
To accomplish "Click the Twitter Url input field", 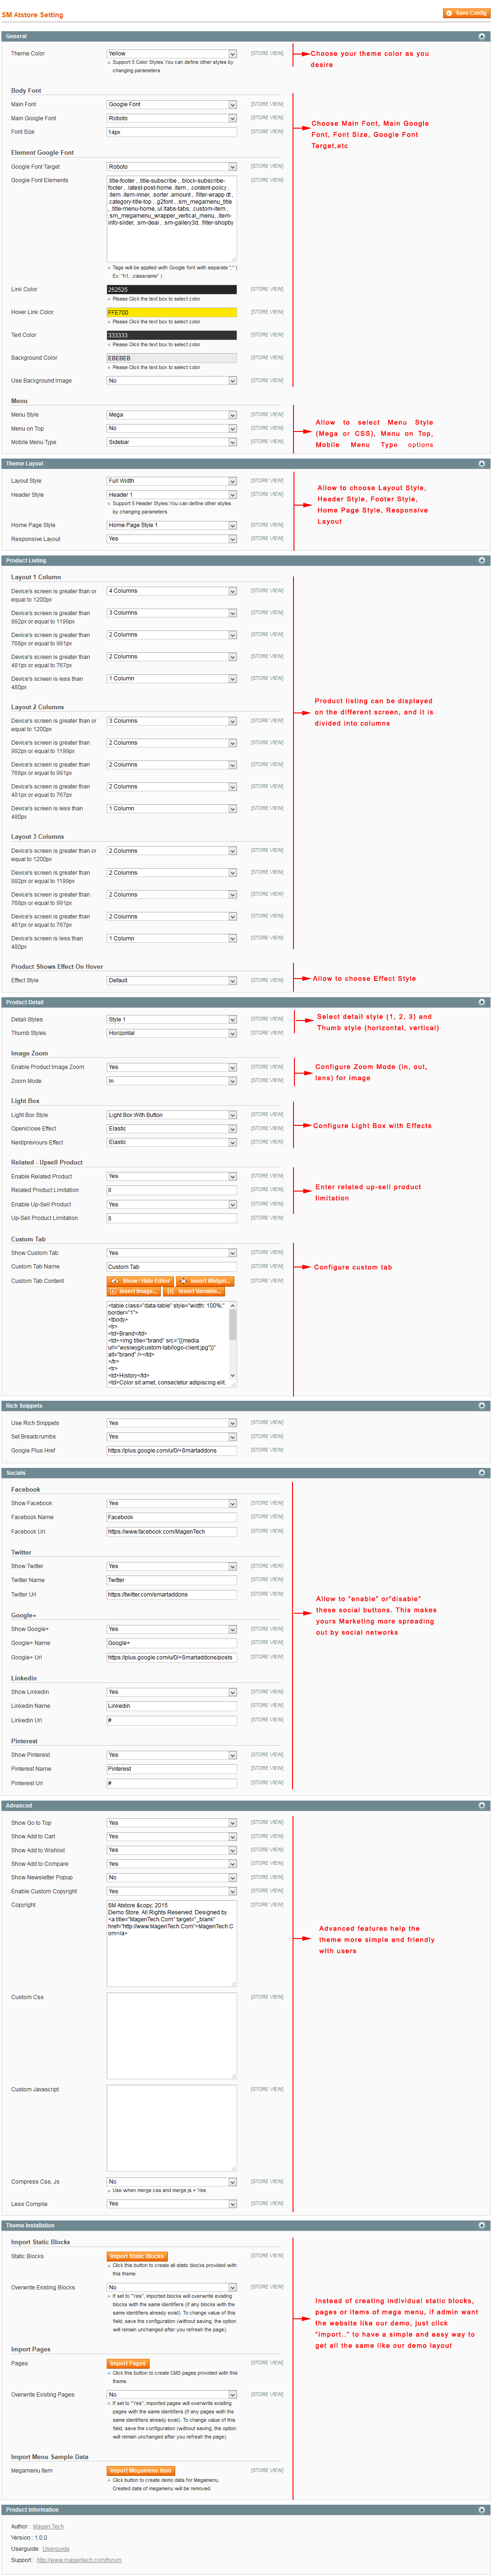I will (x=172, y=1595).
